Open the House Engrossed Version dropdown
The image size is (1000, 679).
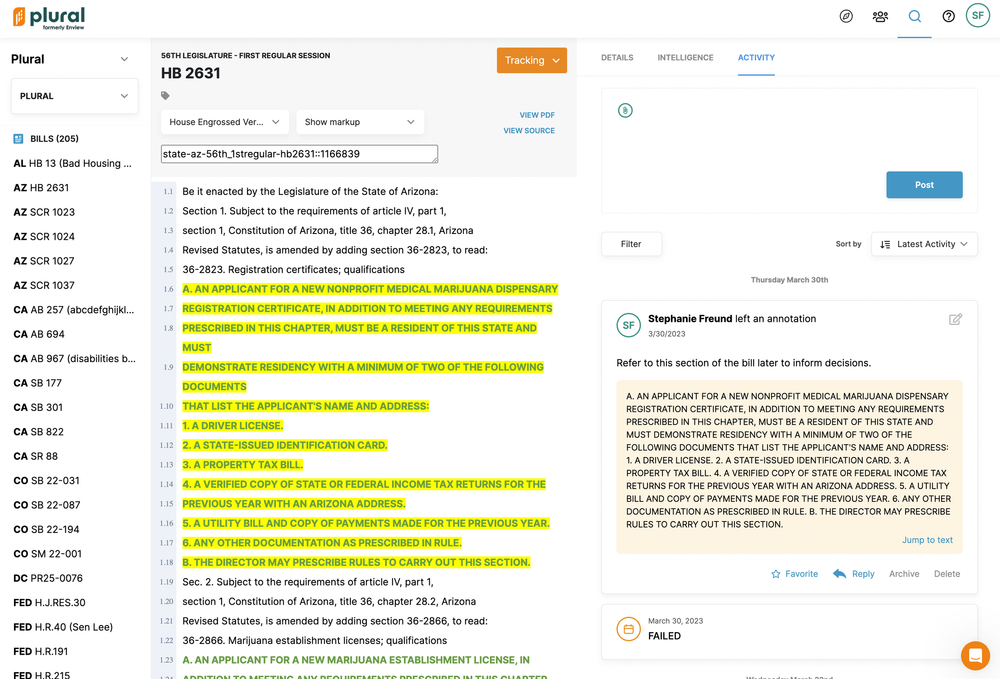click(225, 122)
